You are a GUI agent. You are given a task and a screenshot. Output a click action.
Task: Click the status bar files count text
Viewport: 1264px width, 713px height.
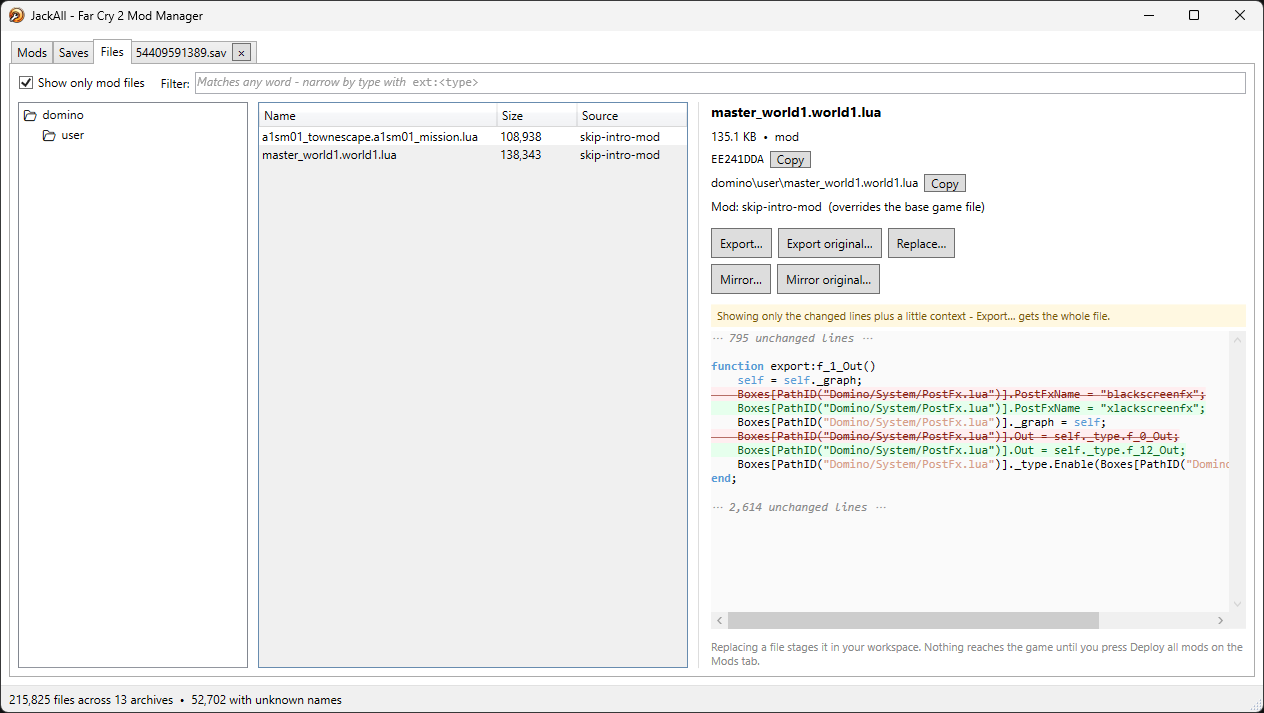(91, 700)
